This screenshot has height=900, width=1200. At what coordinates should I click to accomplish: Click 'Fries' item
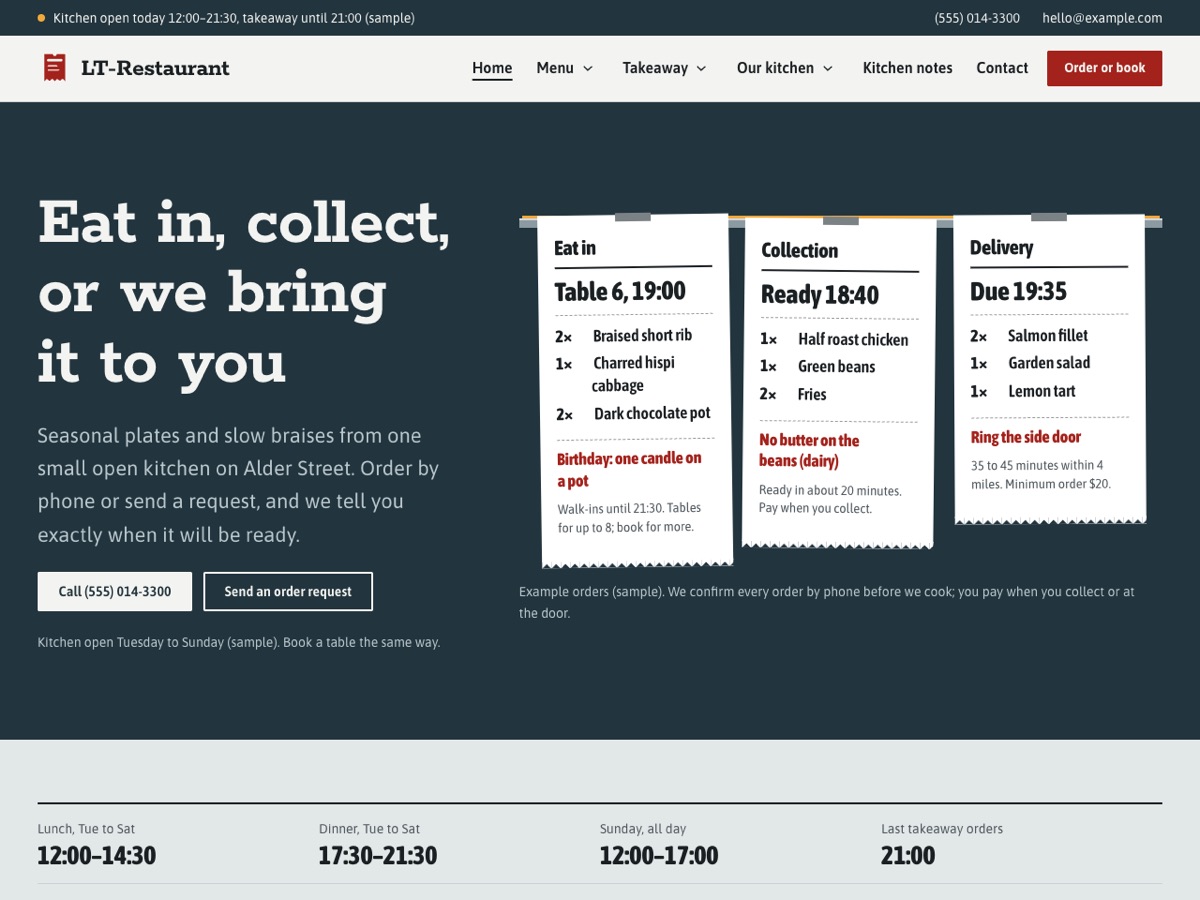pos(812,395)
